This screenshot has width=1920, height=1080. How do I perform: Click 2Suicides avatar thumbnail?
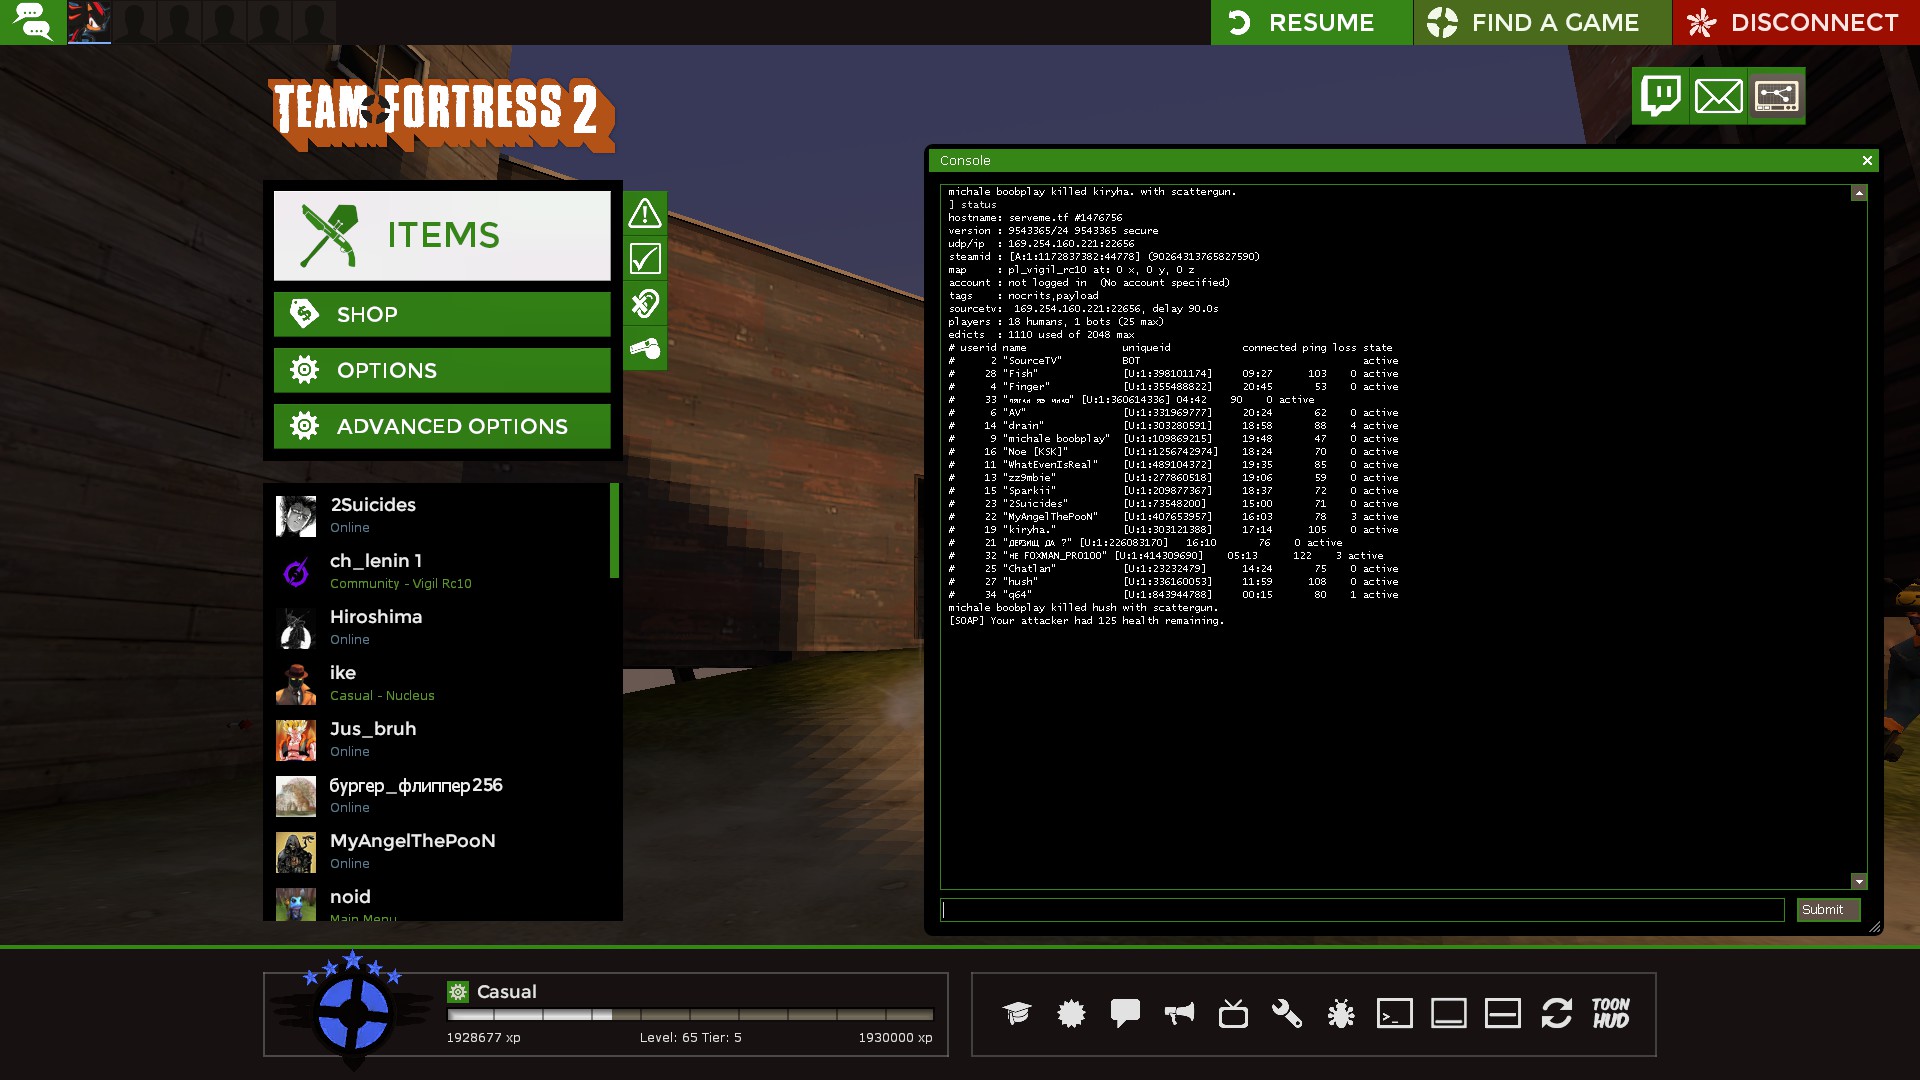[296, 516]
